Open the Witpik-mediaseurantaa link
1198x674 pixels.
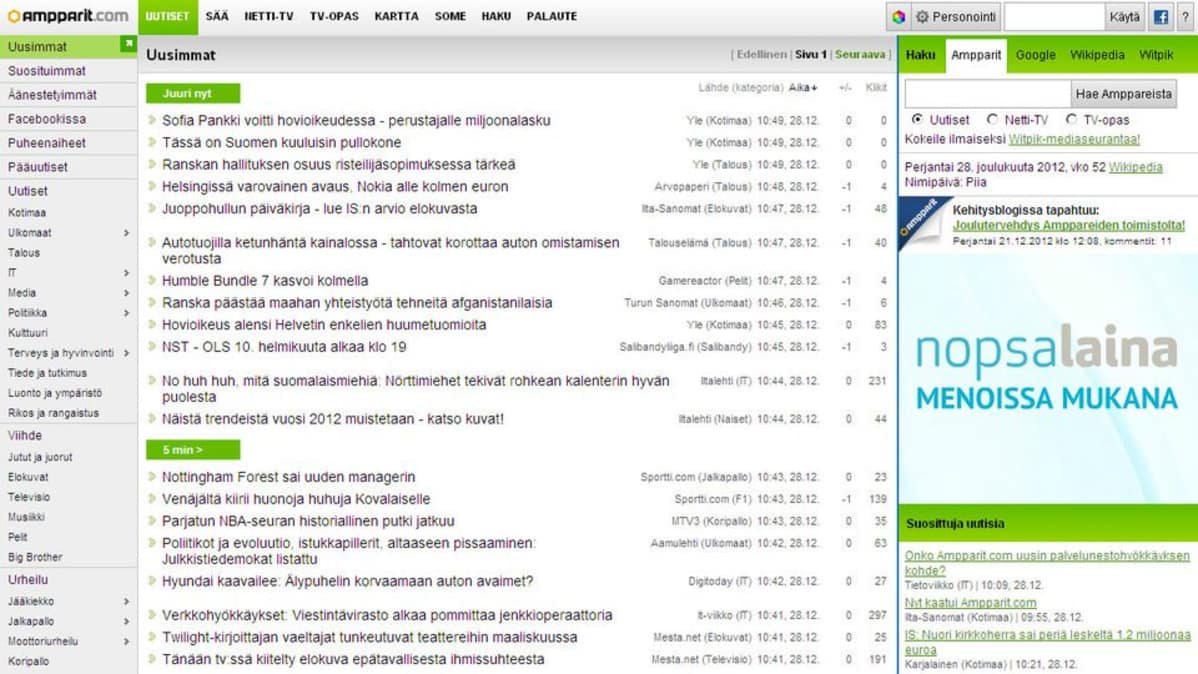click(x=1073, y=139)
